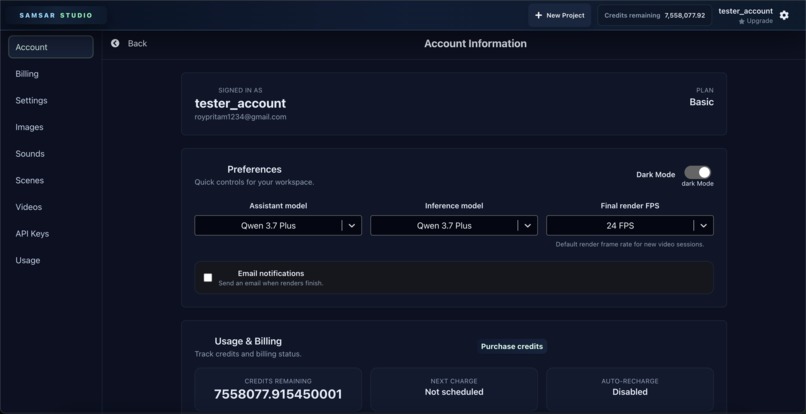Click the New Project button

(560, 15)
